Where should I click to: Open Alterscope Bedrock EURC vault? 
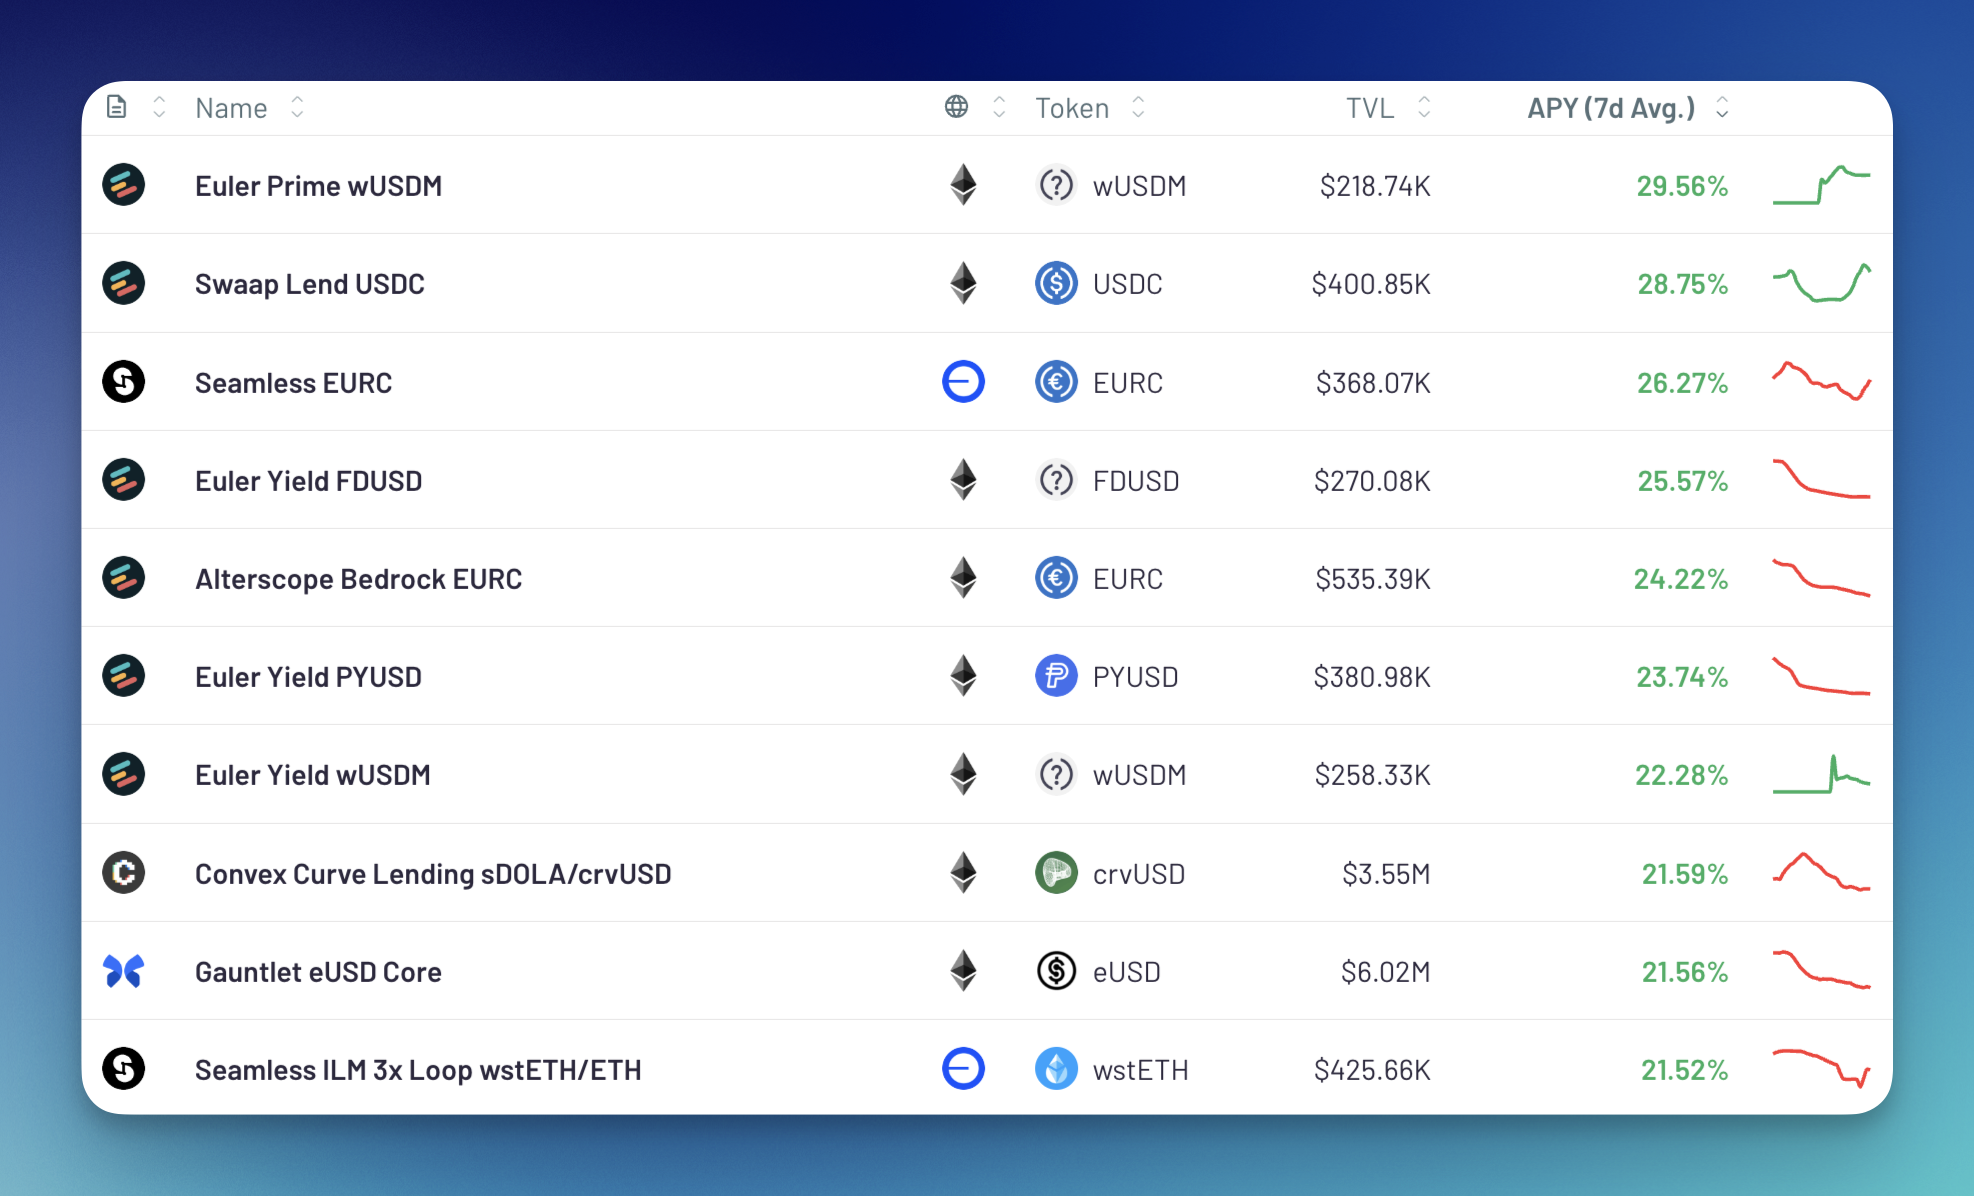pyautogui.click(x=358, y=579)
